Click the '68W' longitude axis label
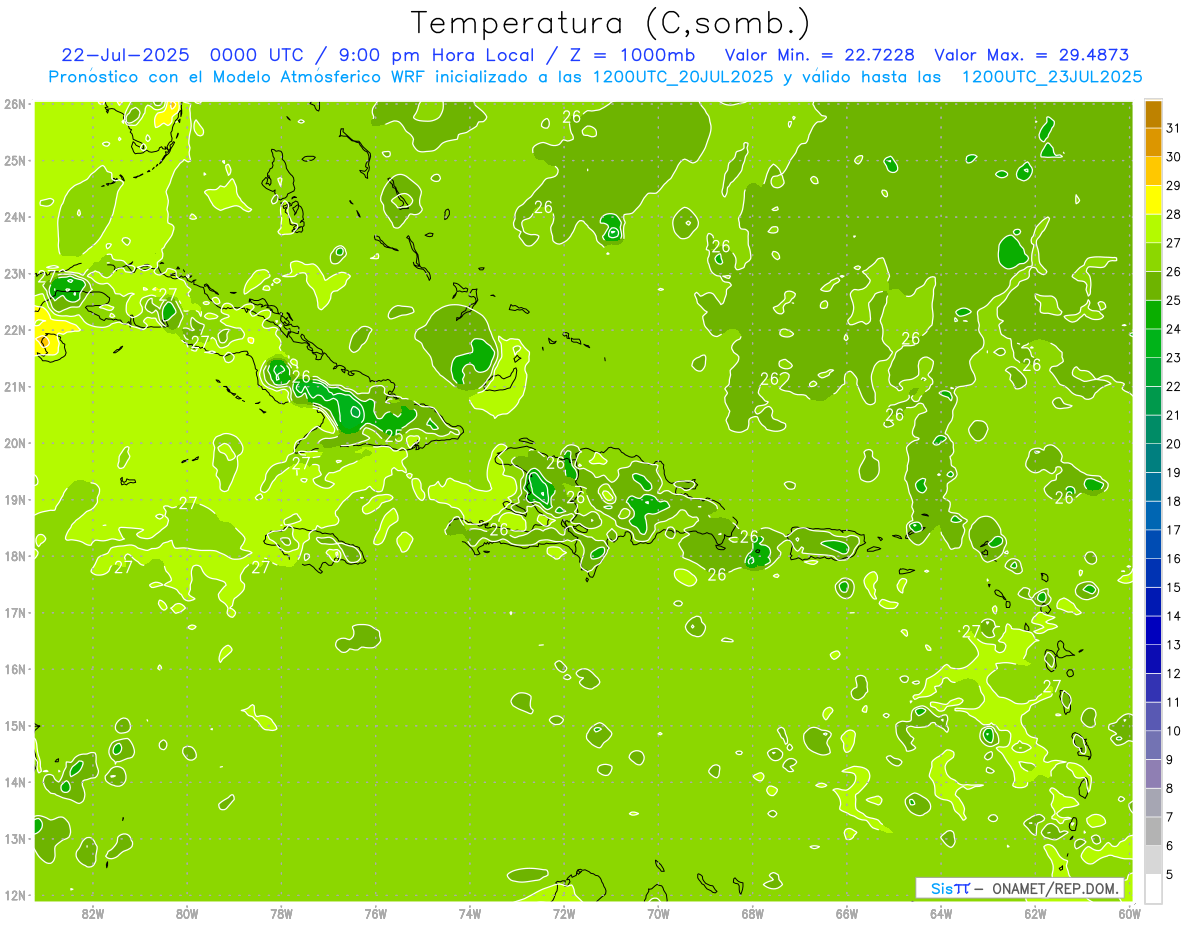Viewport: 1200px width, 927px height. coord(753,913)
